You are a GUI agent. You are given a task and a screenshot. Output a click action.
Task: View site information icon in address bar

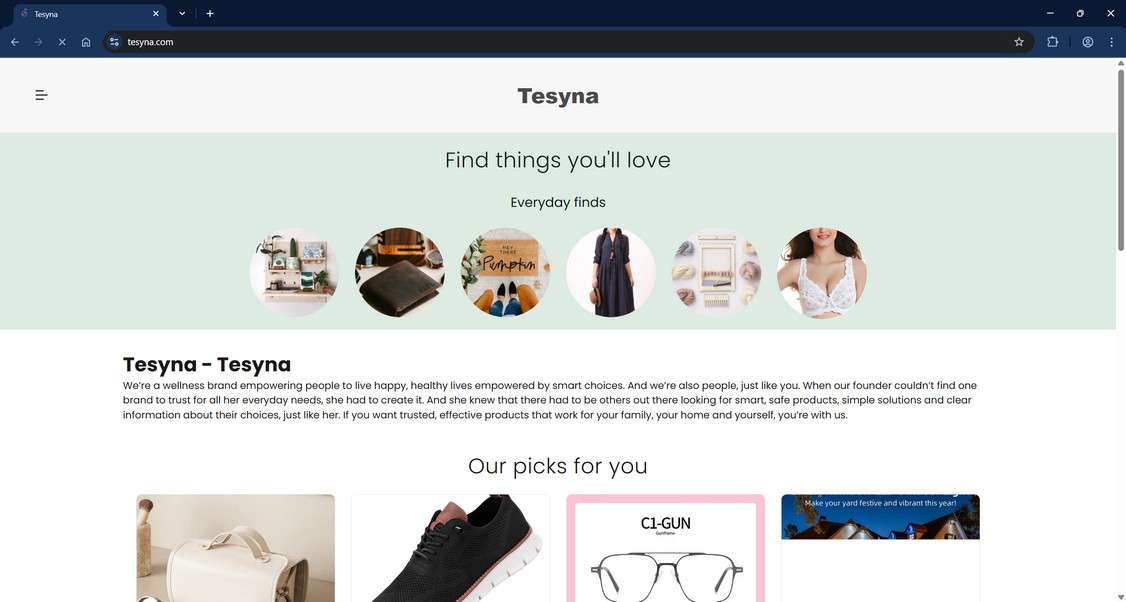click(114, 42)
